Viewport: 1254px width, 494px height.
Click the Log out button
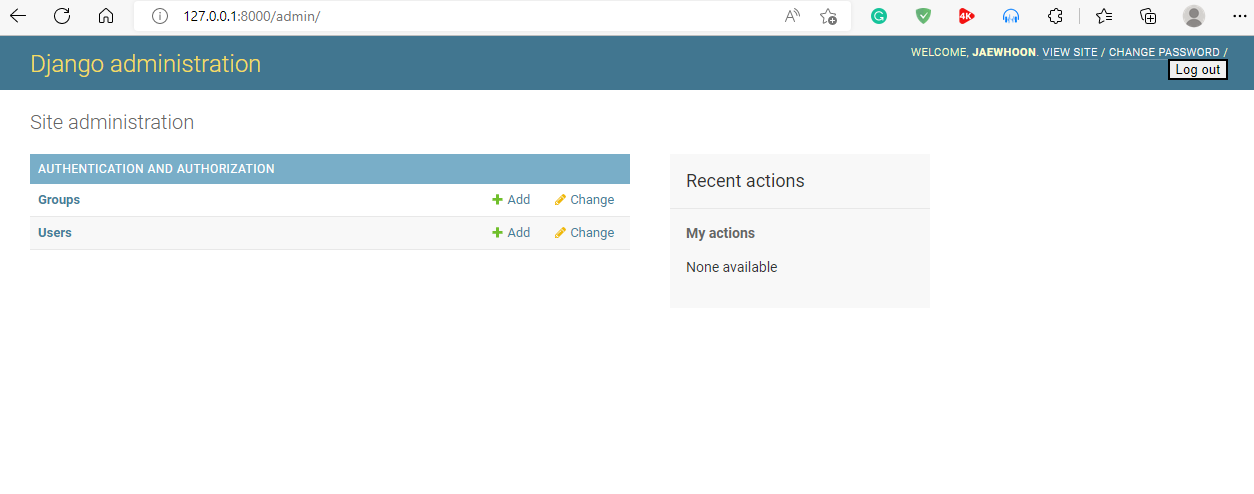click(1198, 70)
